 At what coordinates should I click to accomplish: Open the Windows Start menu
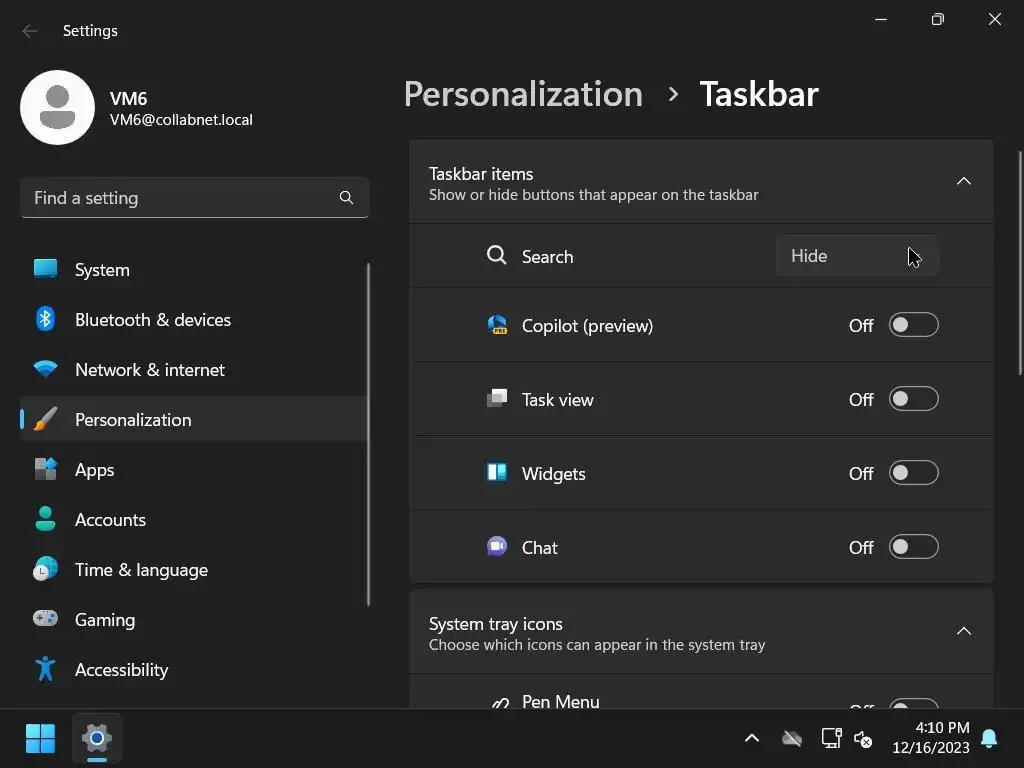[x=40, y=739]
